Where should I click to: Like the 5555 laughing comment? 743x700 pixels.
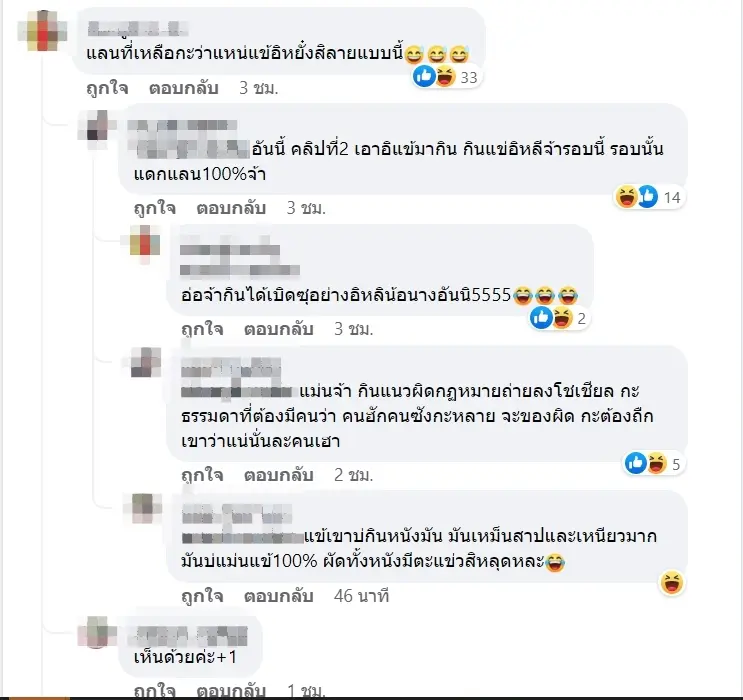coord(202,328)
